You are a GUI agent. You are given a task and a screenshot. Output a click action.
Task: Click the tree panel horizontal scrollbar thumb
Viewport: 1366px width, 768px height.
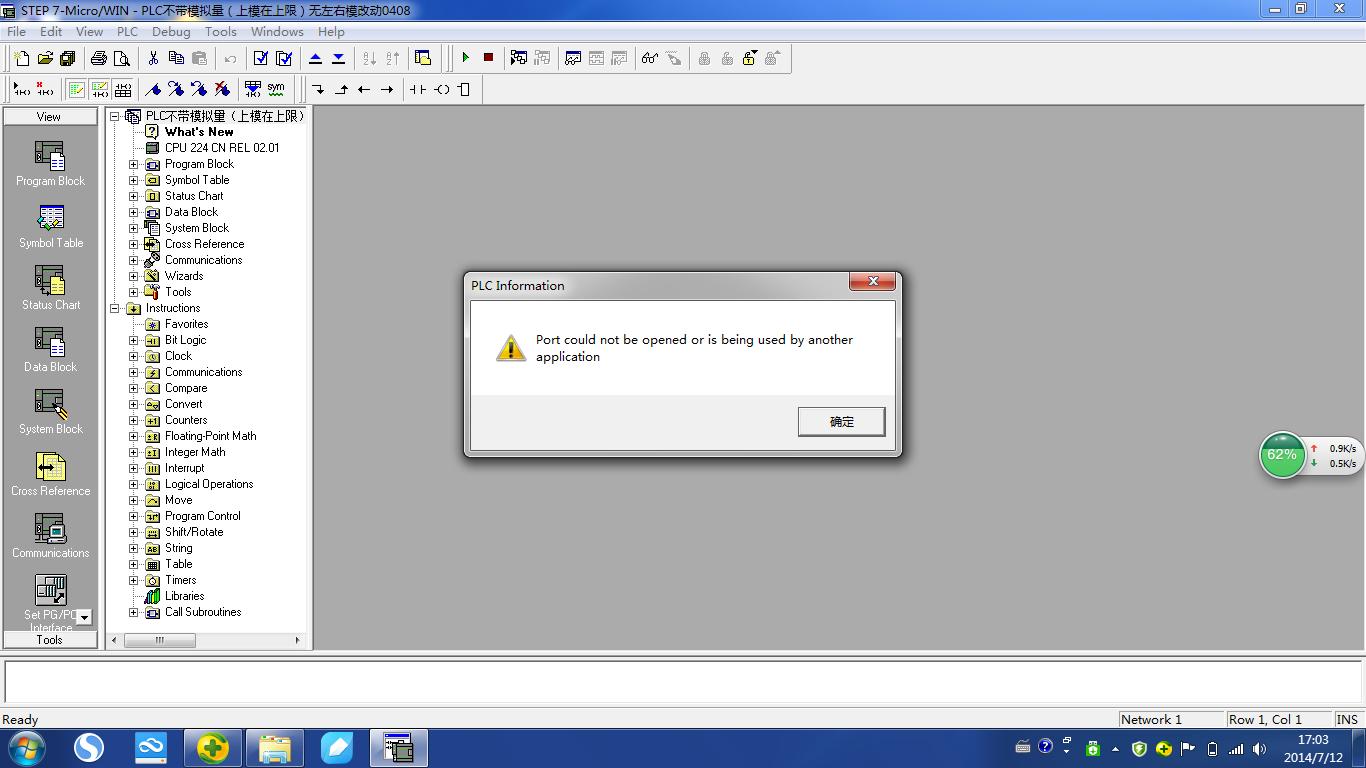pos(159,640)
